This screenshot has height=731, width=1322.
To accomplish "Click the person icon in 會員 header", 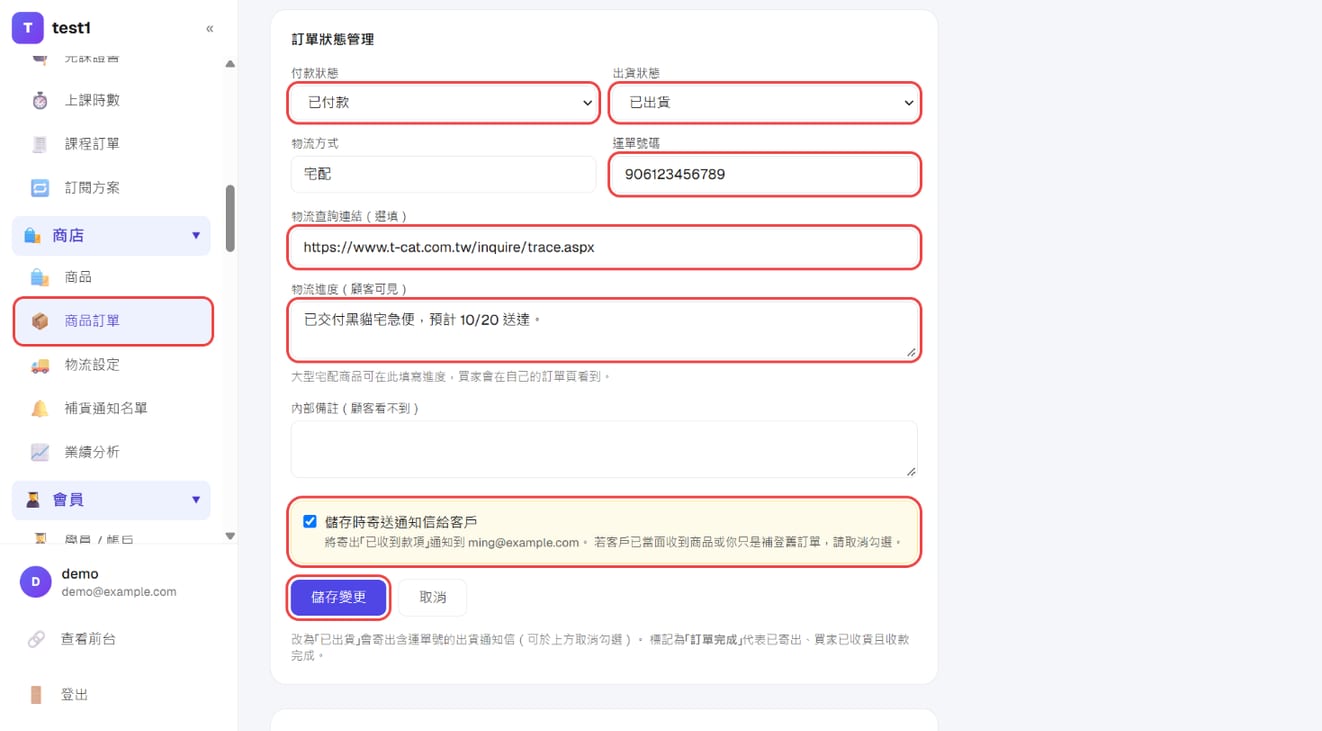I will (x=32, y=500).
